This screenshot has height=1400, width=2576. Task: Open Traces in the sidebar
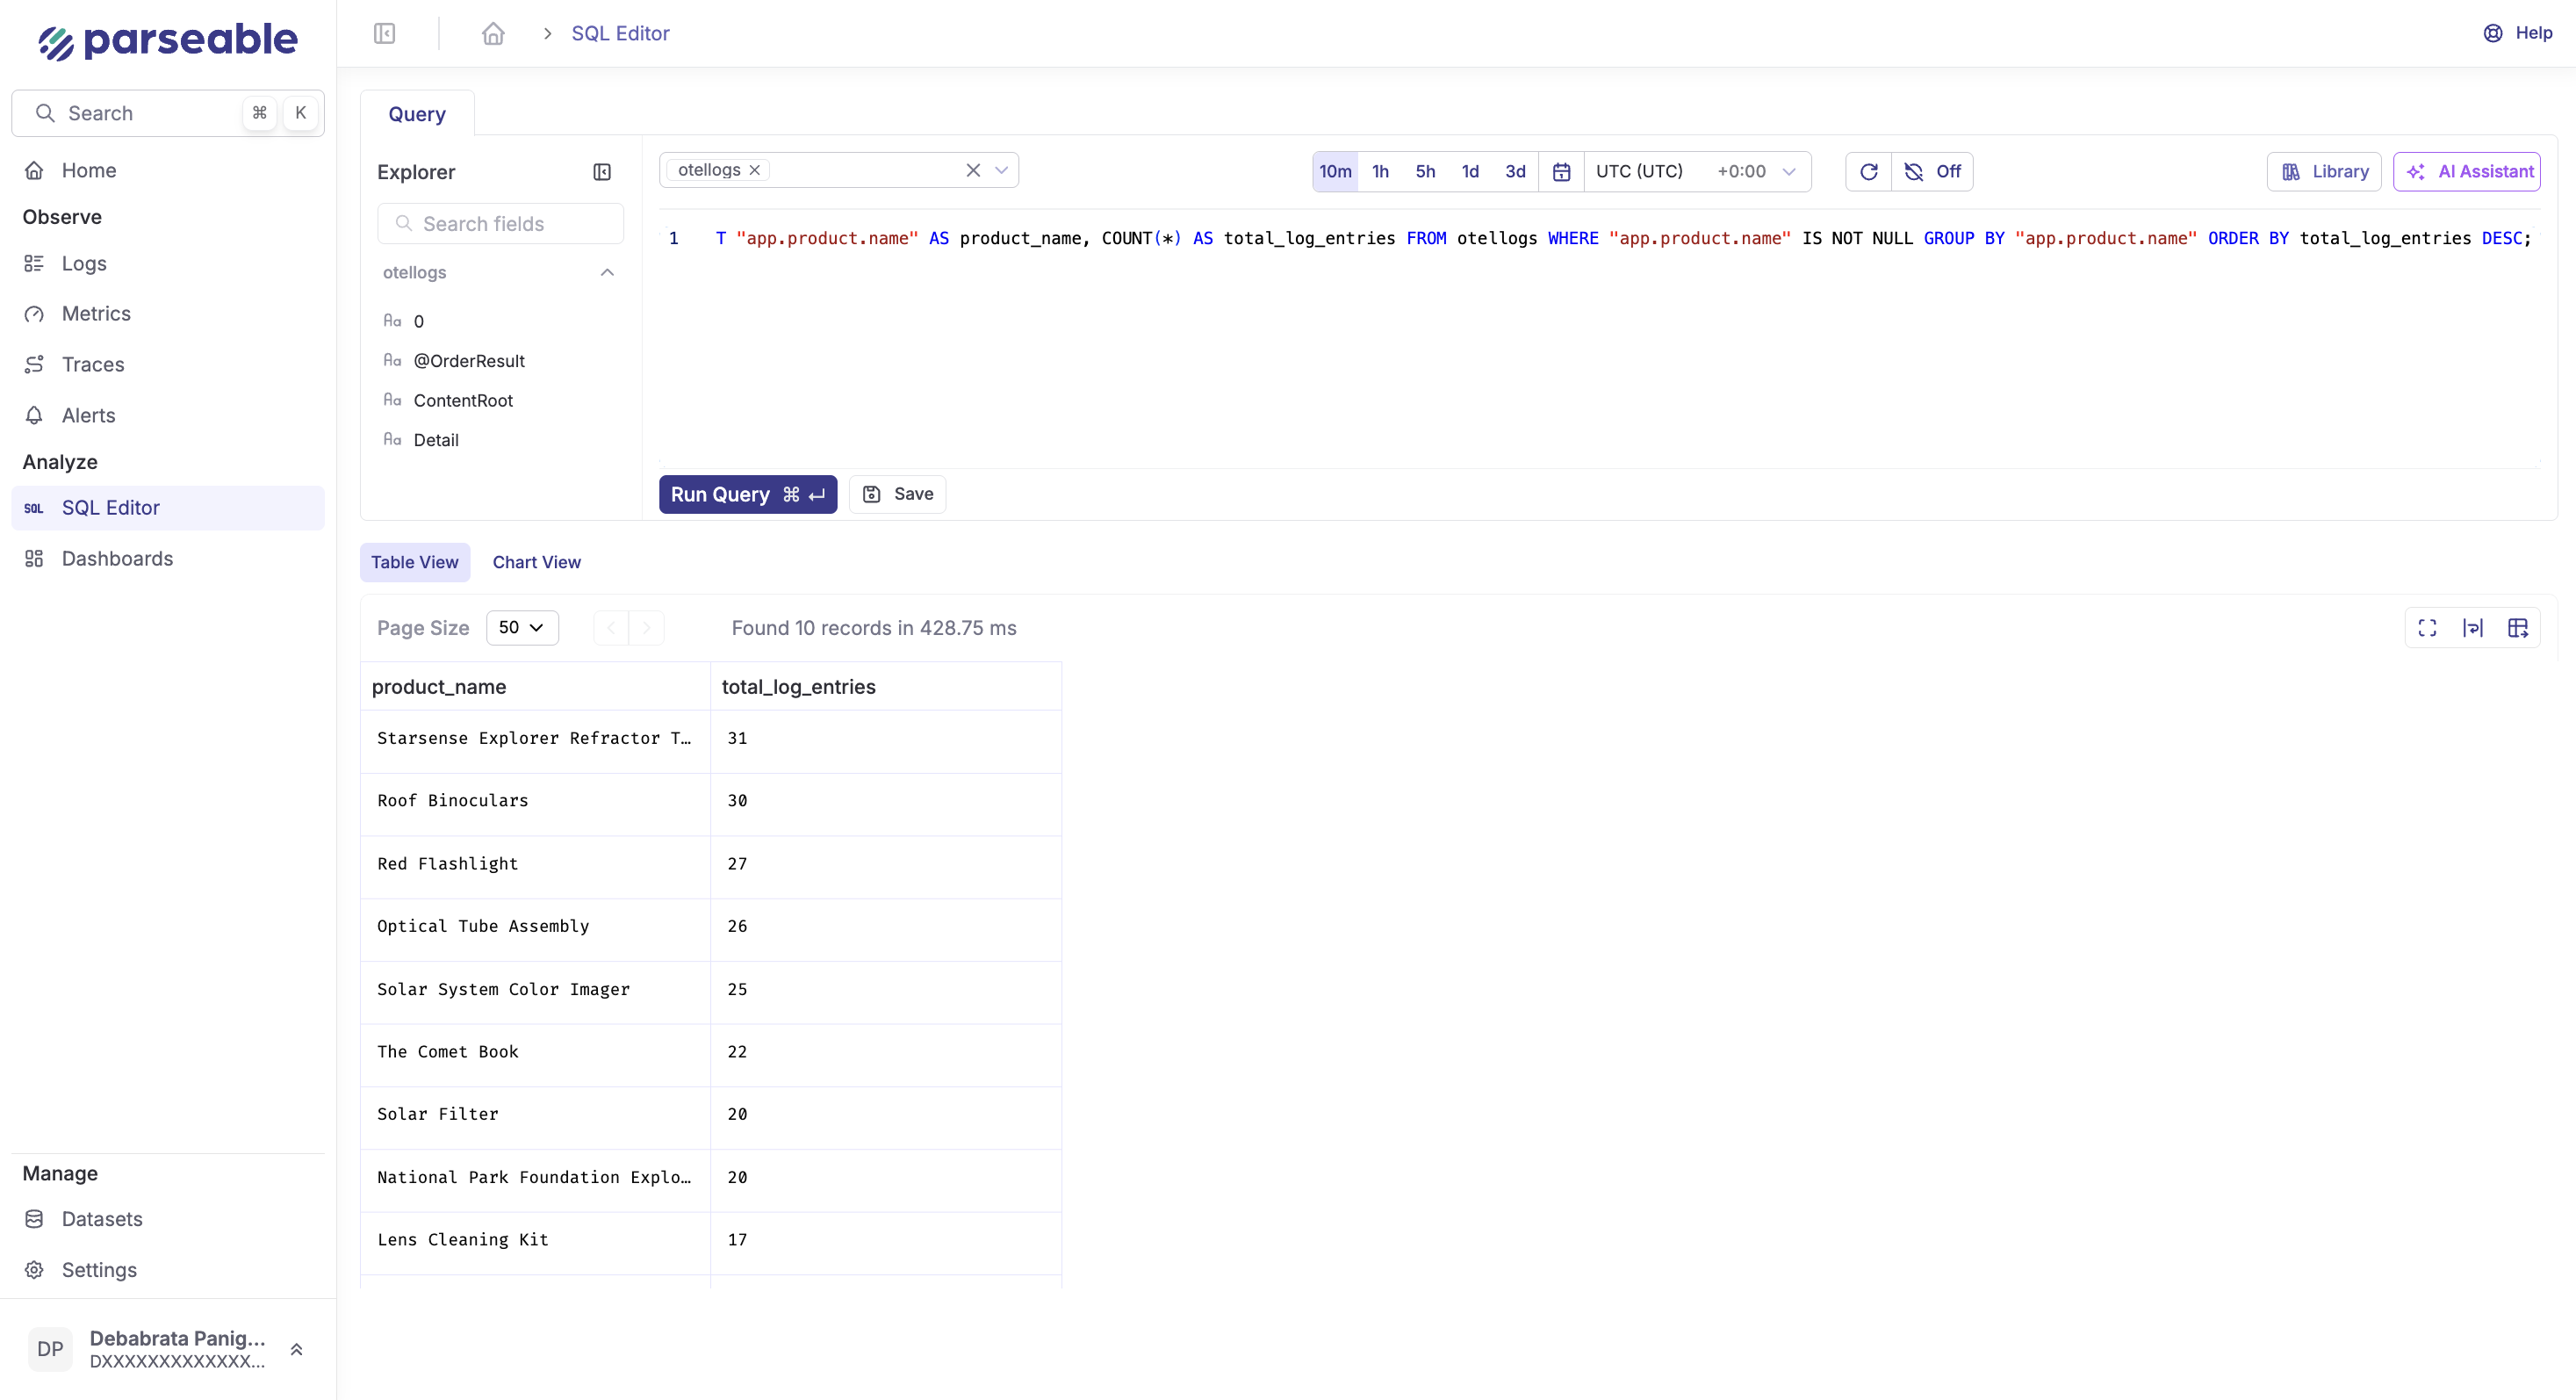point(168,365)
